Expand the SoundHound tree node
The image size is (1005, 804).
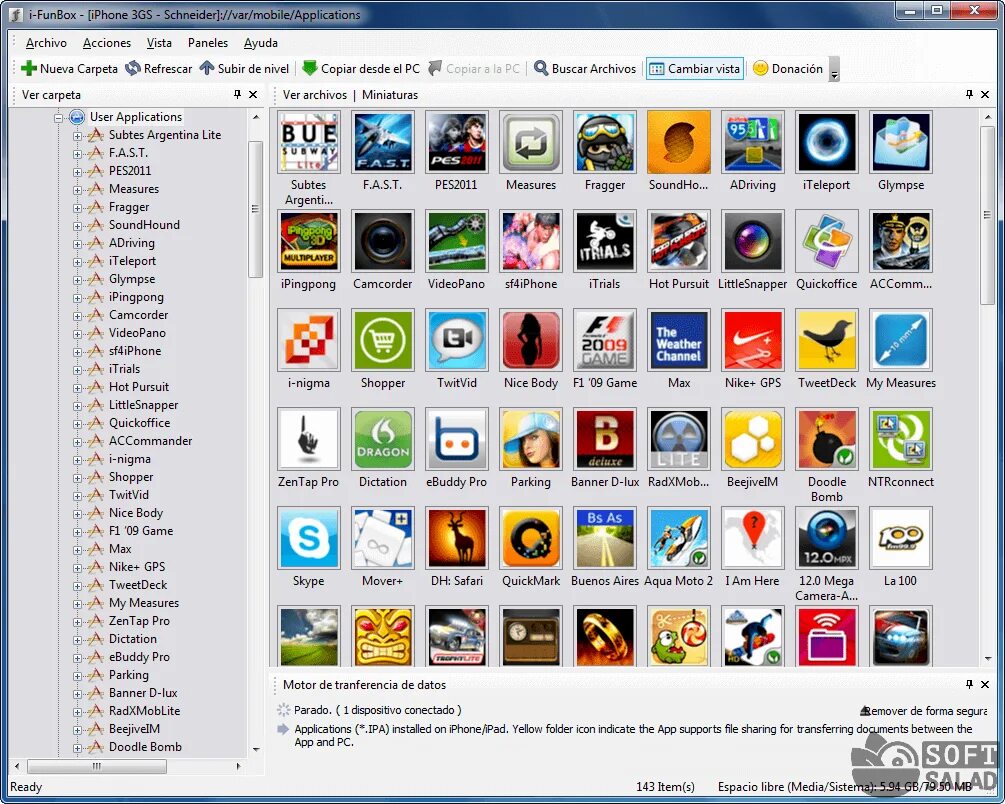point(77,226)
